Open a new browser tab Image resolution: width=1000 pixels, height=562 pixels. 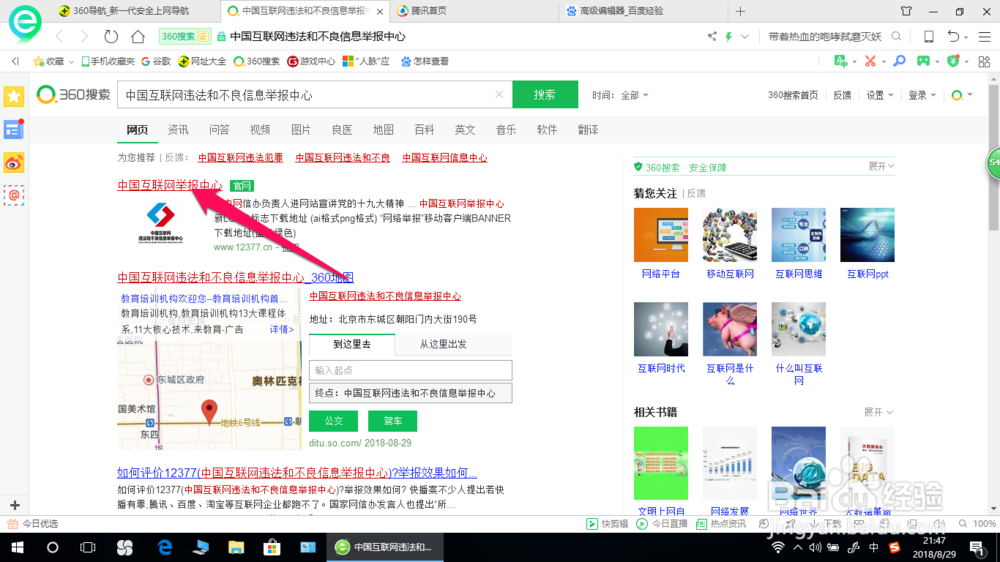tap(740, 11)
